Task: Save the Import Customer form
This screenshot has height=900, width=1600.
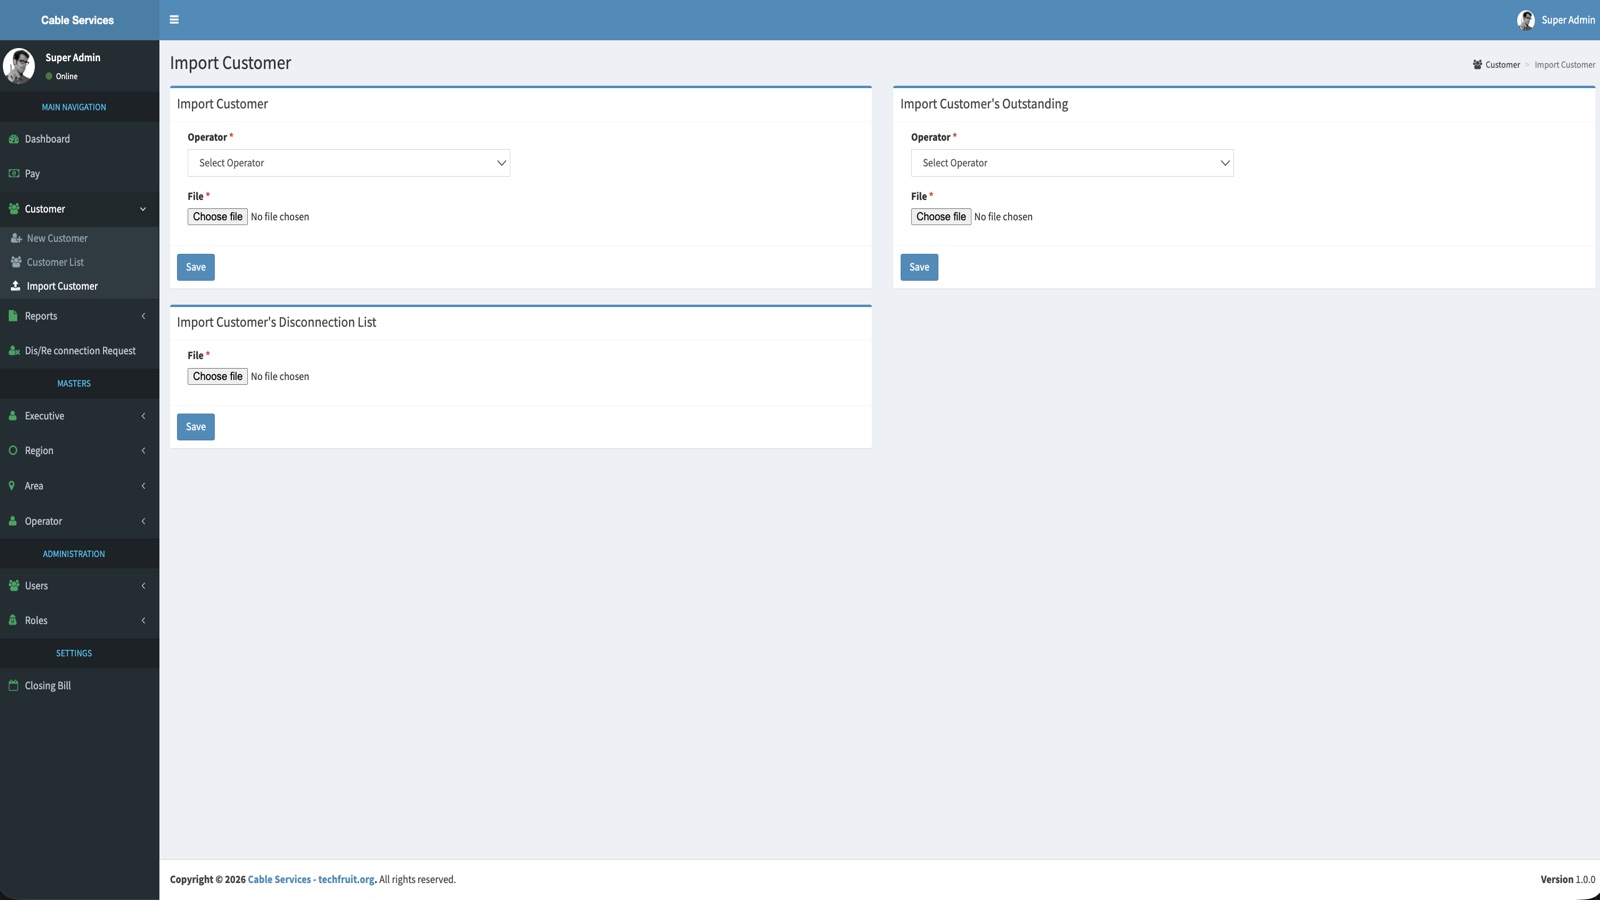Action: coord(196,267)
